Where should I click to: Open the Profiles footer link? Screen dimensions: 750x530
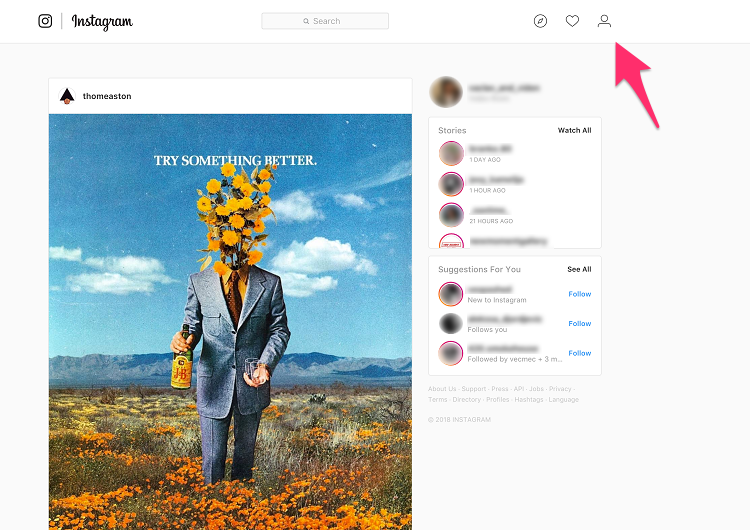498,399
